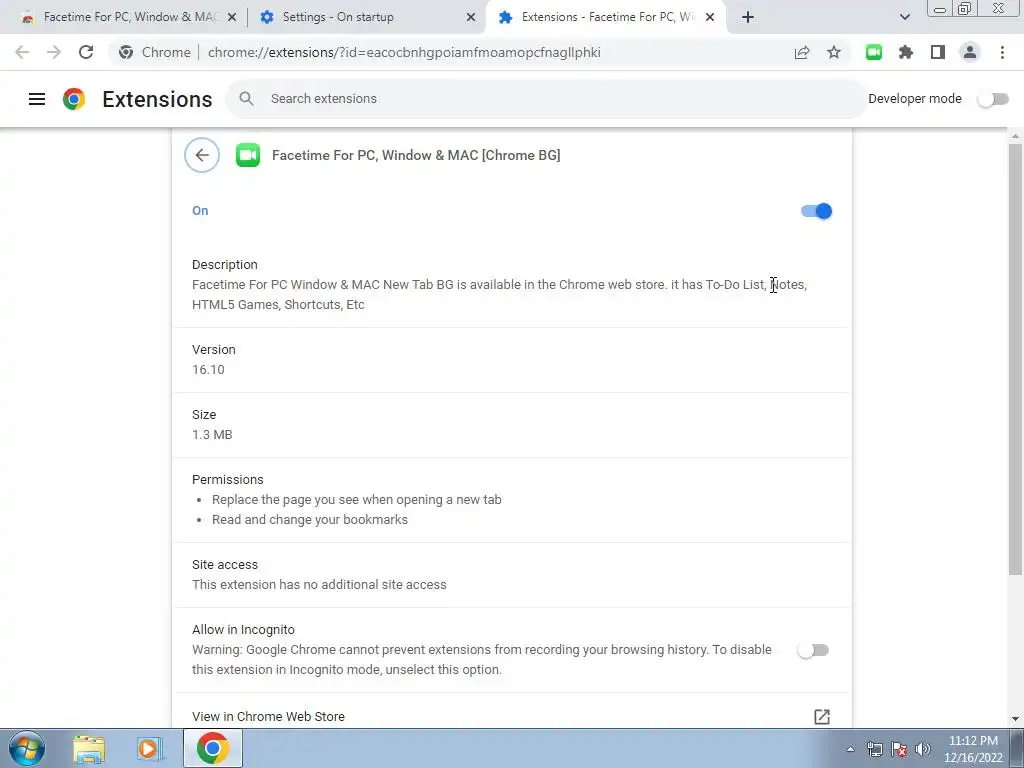Open the profile avatar menu

(x=970, y=52)
